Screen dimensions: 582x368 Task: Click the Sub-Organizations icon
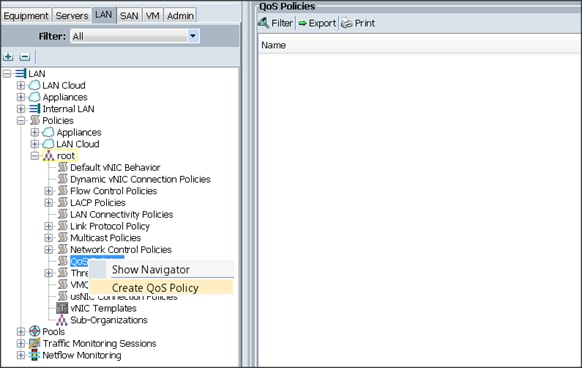(x=62, y=320)
